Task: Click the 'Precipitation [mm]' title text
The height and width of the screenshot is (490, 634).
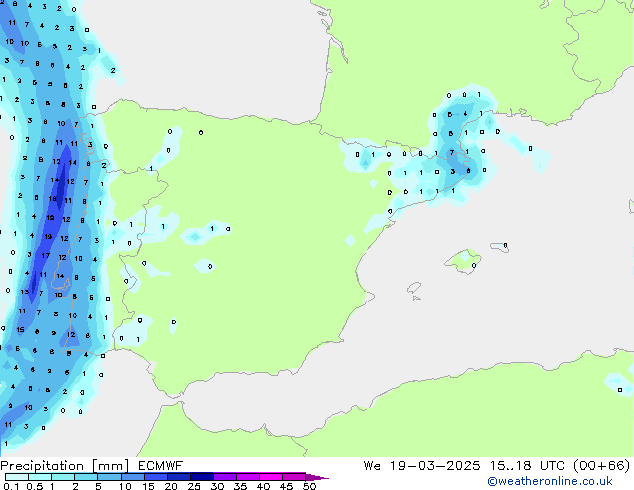Action: (64, 466)
